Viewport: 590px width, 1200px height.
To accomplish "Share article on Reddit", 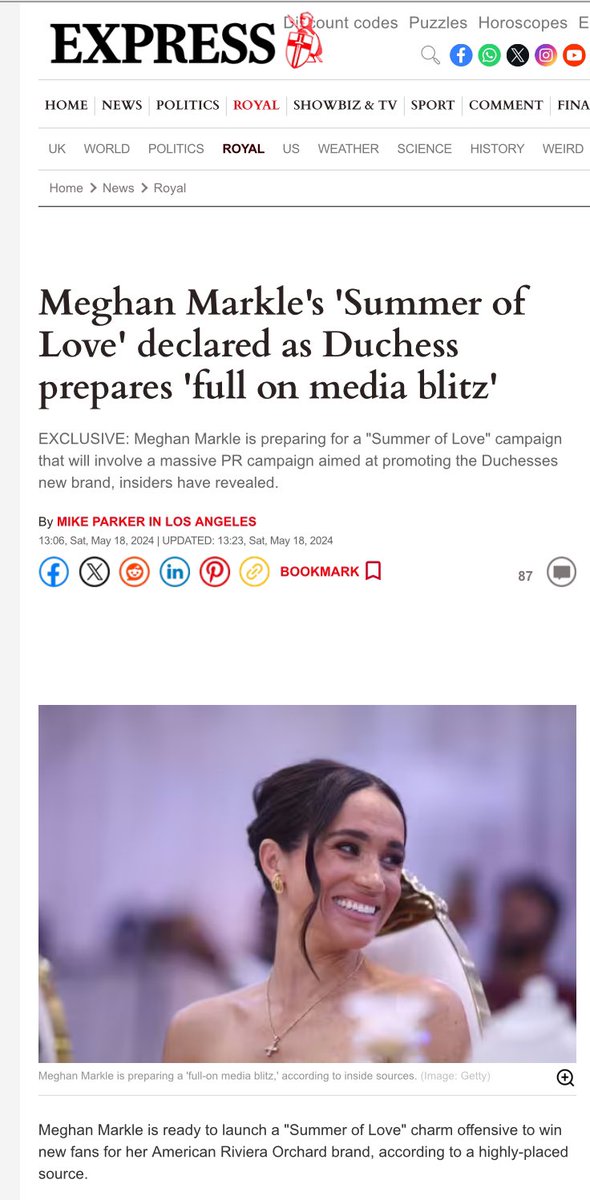I will pyautogui.click(x=134, y=572).
